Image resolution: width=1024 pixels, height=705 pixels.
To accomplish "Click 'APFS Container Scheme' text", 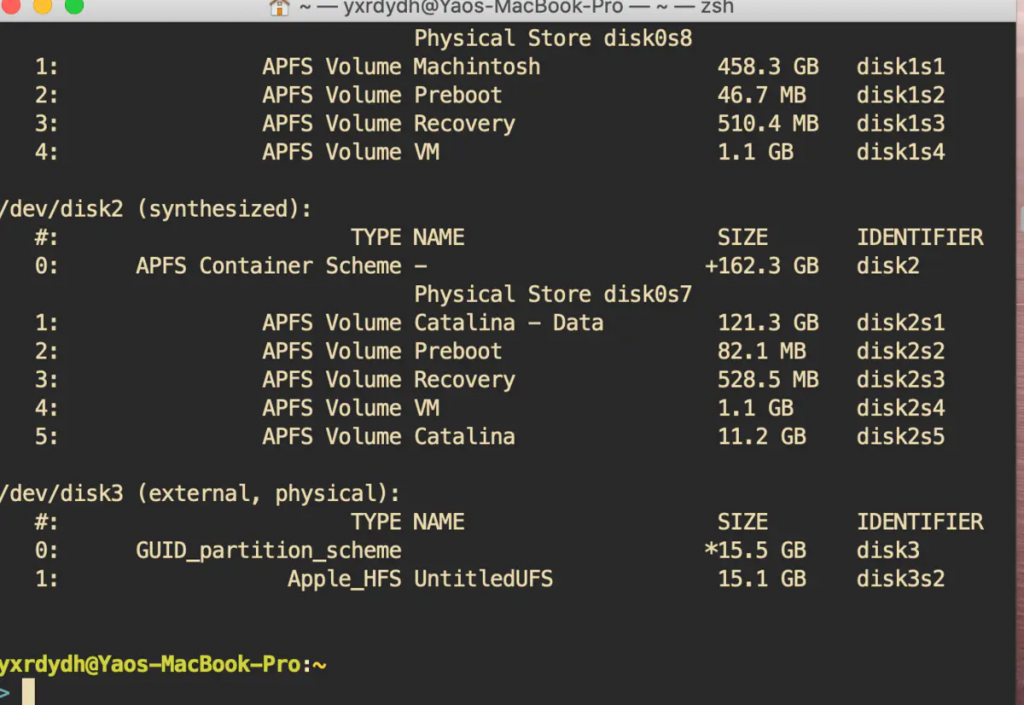I will [268, 266].
